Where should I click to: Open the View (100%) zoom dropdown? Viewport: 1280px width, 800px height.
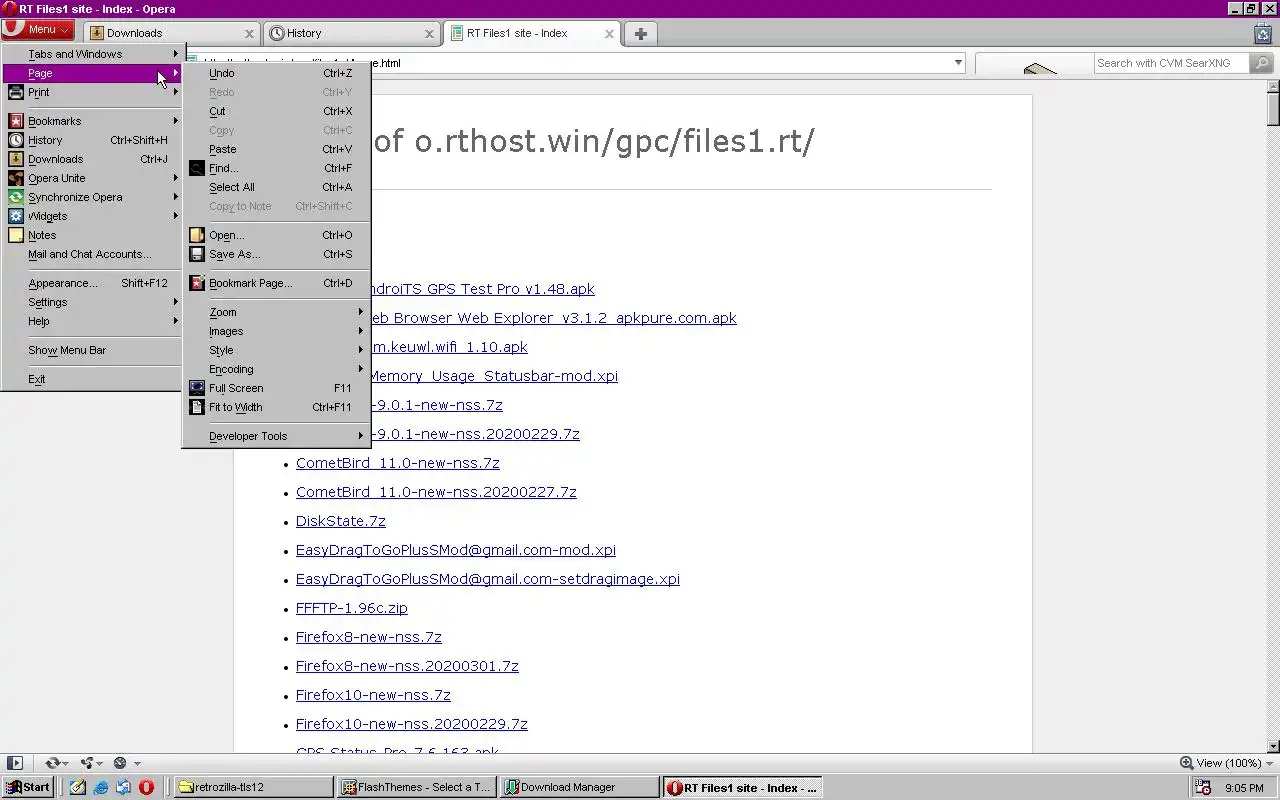1227,763
